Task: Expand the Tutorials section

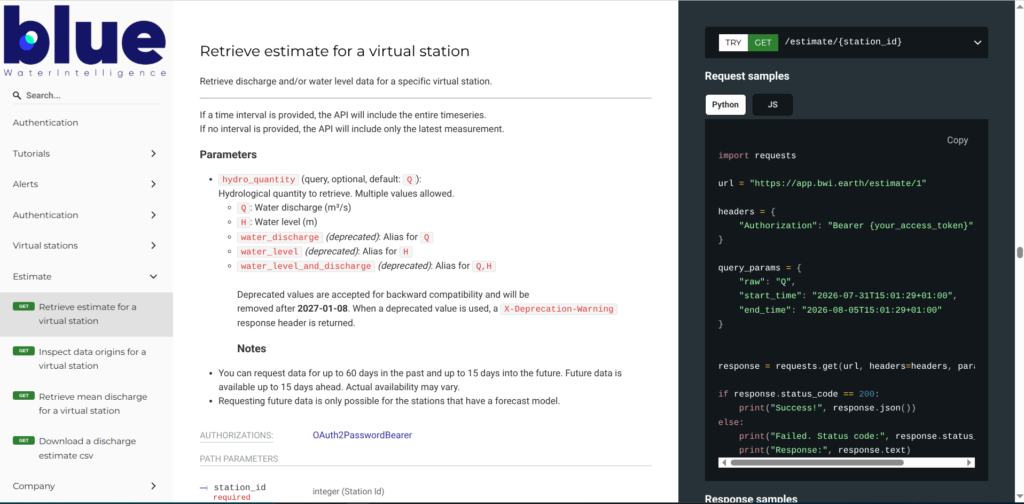Action: 86,153
